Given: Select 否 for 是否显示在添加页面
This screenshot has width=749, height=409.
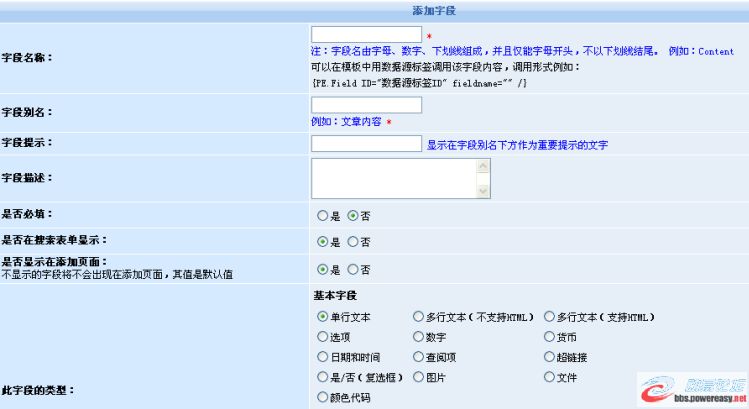Looking at the screenshot, I should coord(352,270).
